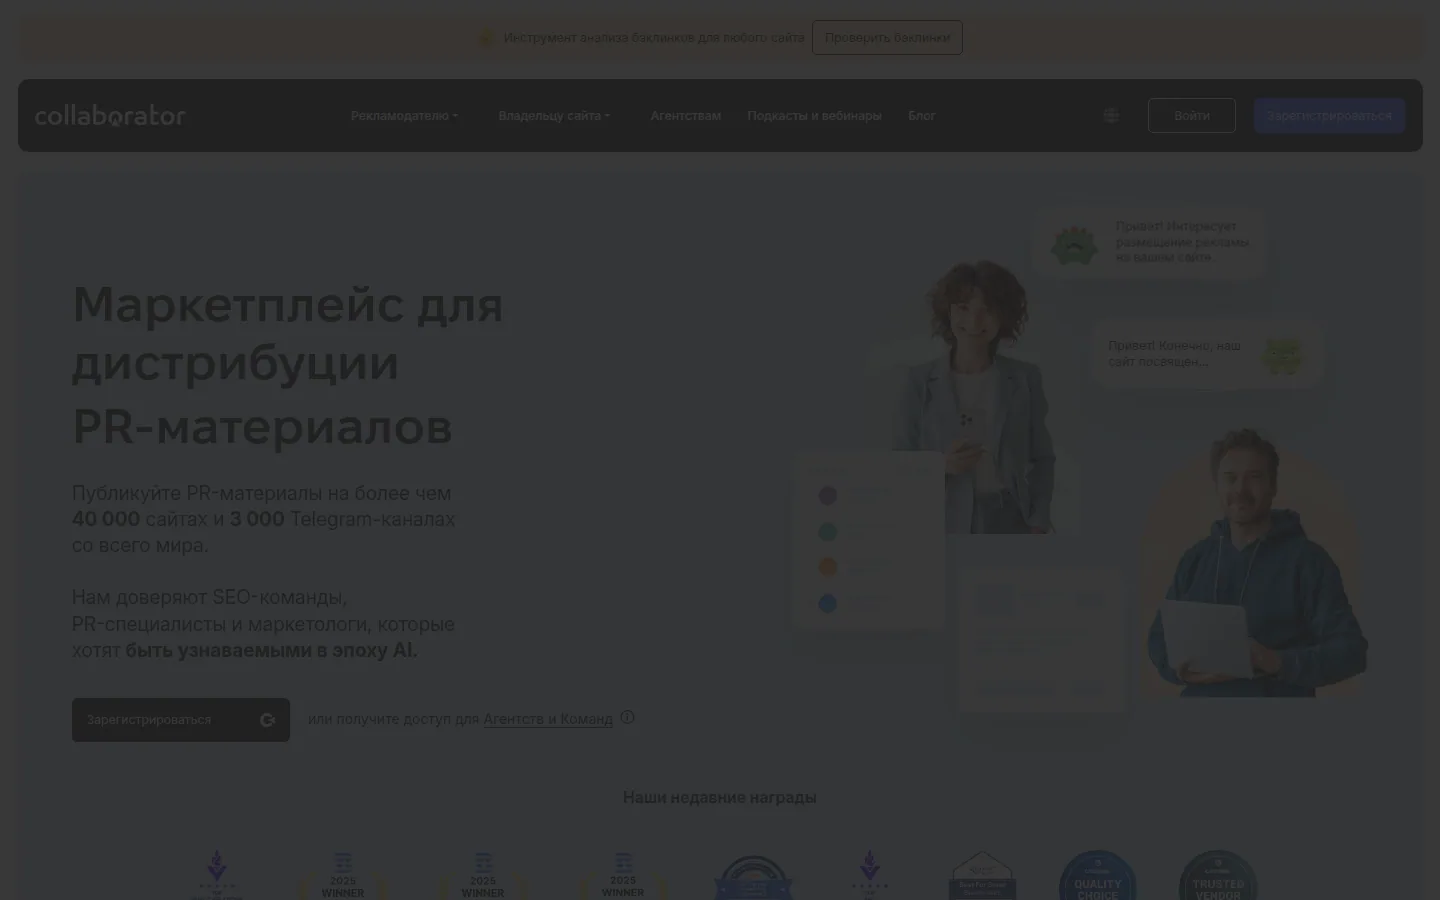
Task: Open the language globe icon
Action: coord(1111,115)
